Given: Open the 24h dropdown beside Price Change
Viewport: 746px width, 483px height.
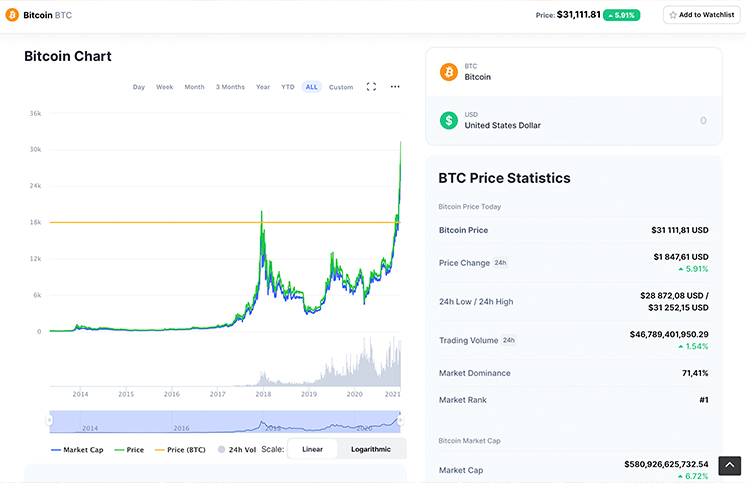Looking at the screenshot, I should click(x=500, y=263).
